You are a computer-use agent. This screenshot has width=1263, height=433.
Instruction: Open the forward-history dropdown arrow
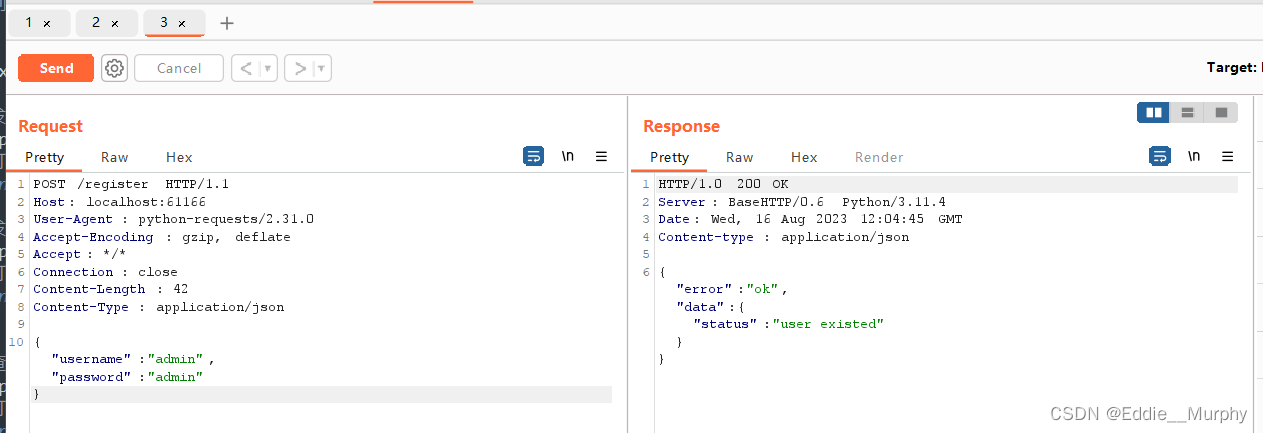click(321, 68)
